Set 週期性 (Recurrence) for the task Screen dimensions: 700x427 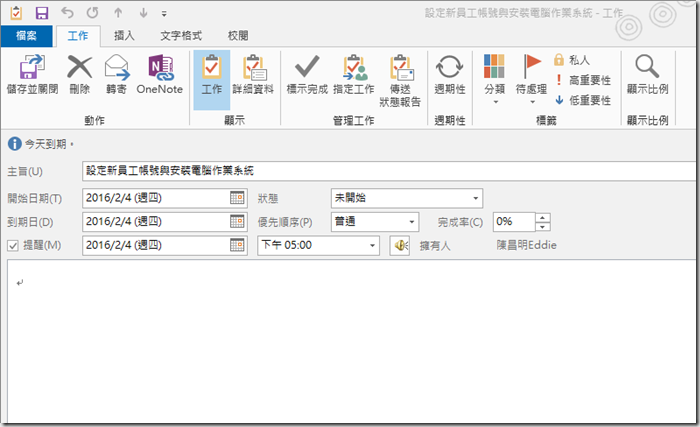coord(449,75)
